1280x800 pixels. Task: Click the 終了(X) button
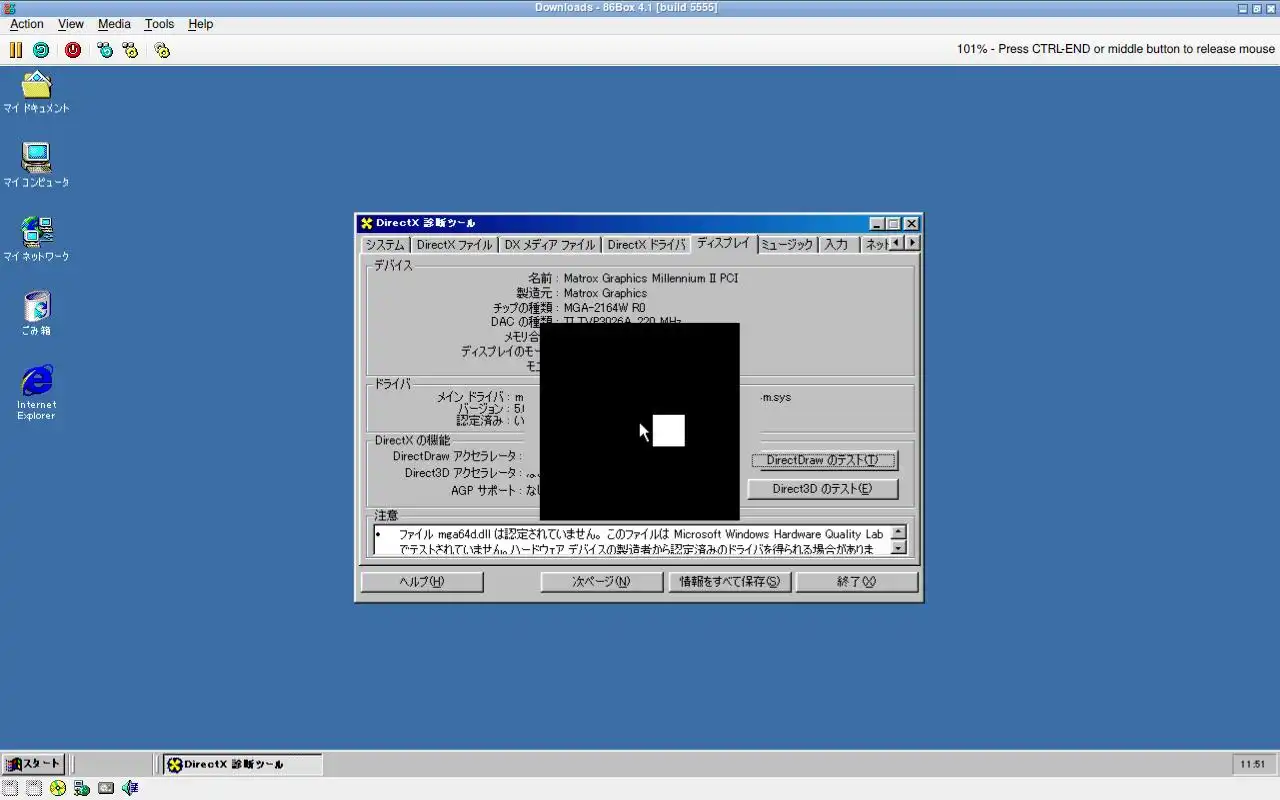(x=857, y=582)
